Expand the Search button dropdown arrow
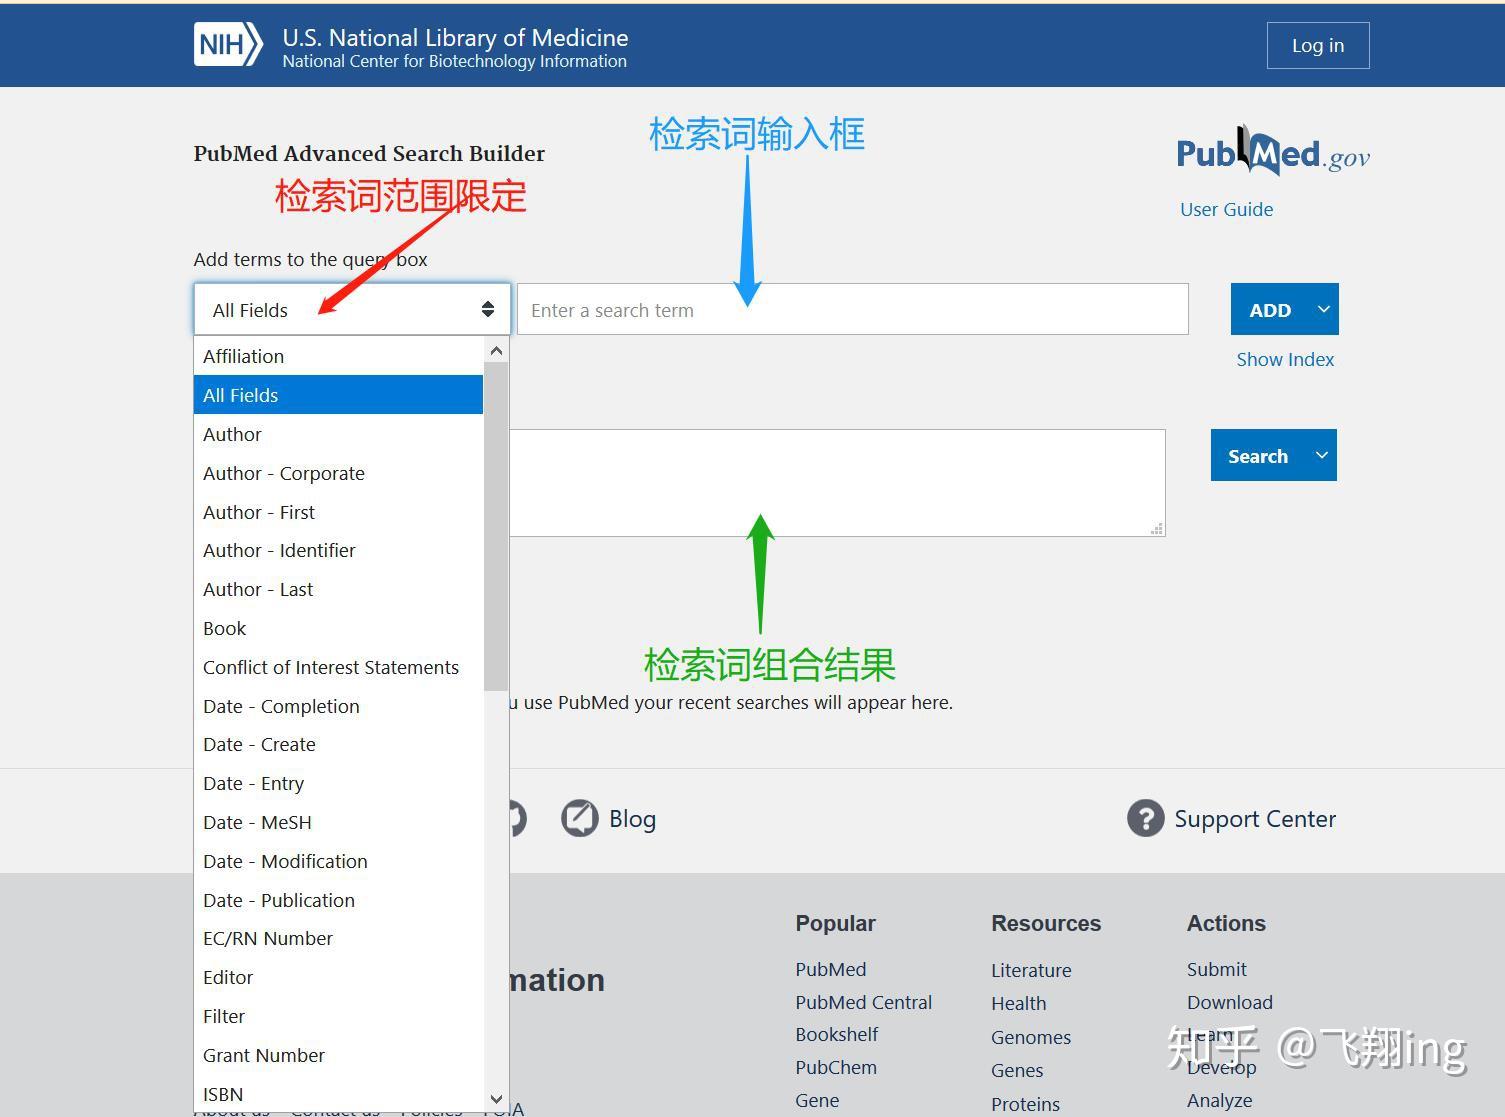Image resolution: width=1505 pixels, height=1117 pixels. click(1322, 455)
